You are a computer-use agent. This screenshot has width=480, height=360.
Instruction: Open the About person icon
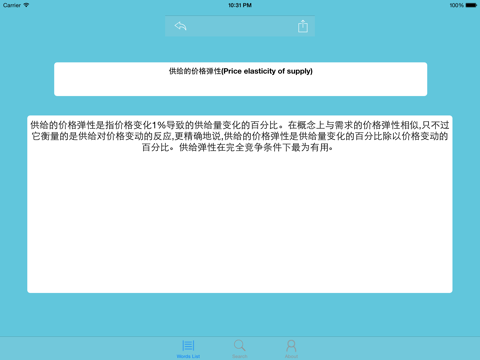pyautogui.click(x=291, y=346)
